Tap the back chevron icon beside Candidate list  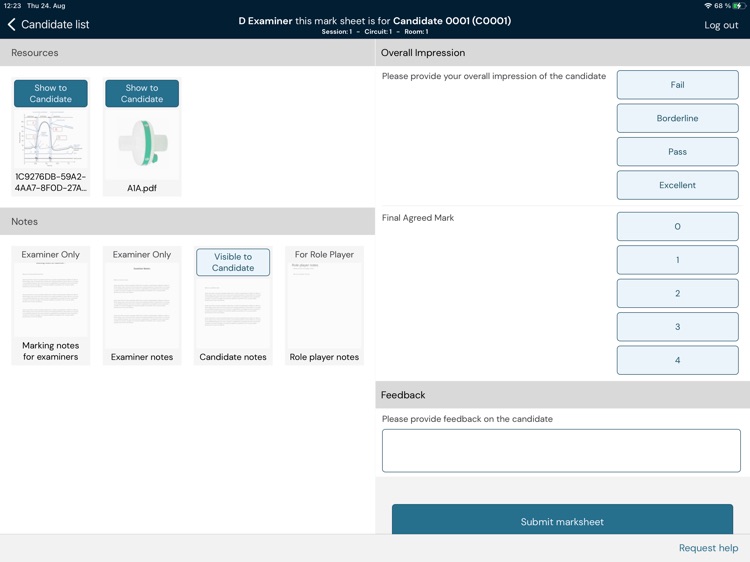point(11,24)
